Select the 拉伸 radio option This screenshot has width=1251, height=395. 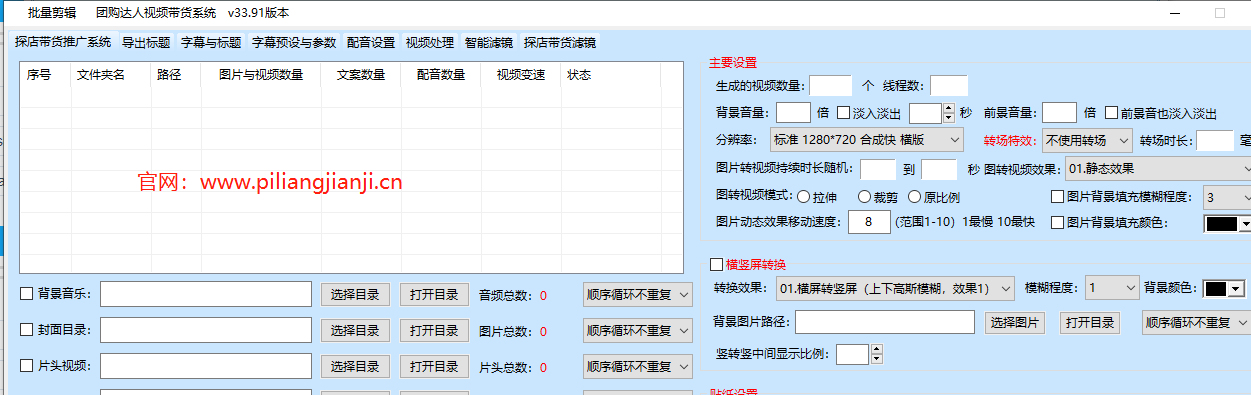(x=804, y=197)
